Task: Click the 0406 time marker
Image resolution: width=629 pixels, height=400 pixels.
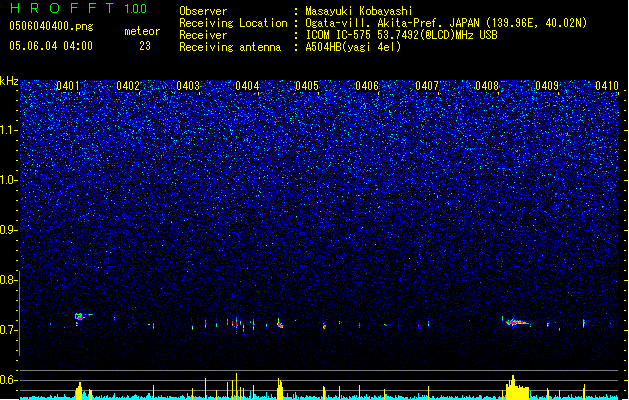Action: [367, 86]
